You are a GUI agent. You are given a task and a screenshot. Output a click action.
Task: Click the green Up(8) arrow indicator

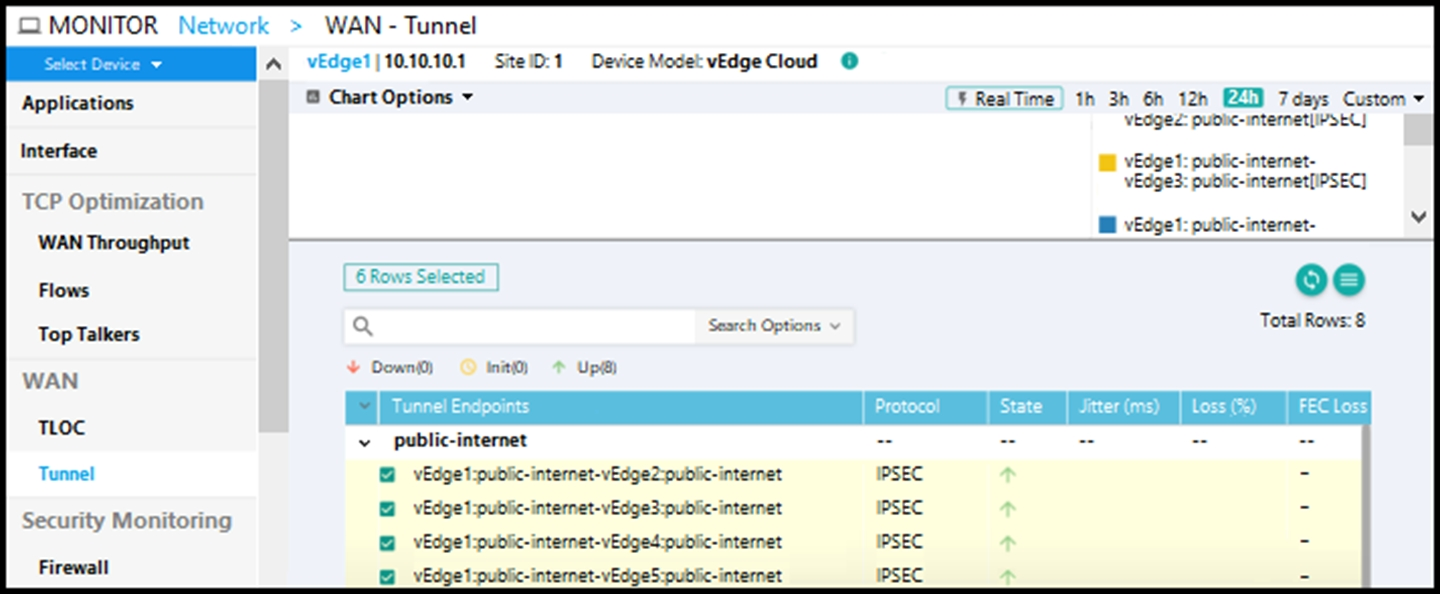[559, 367]
